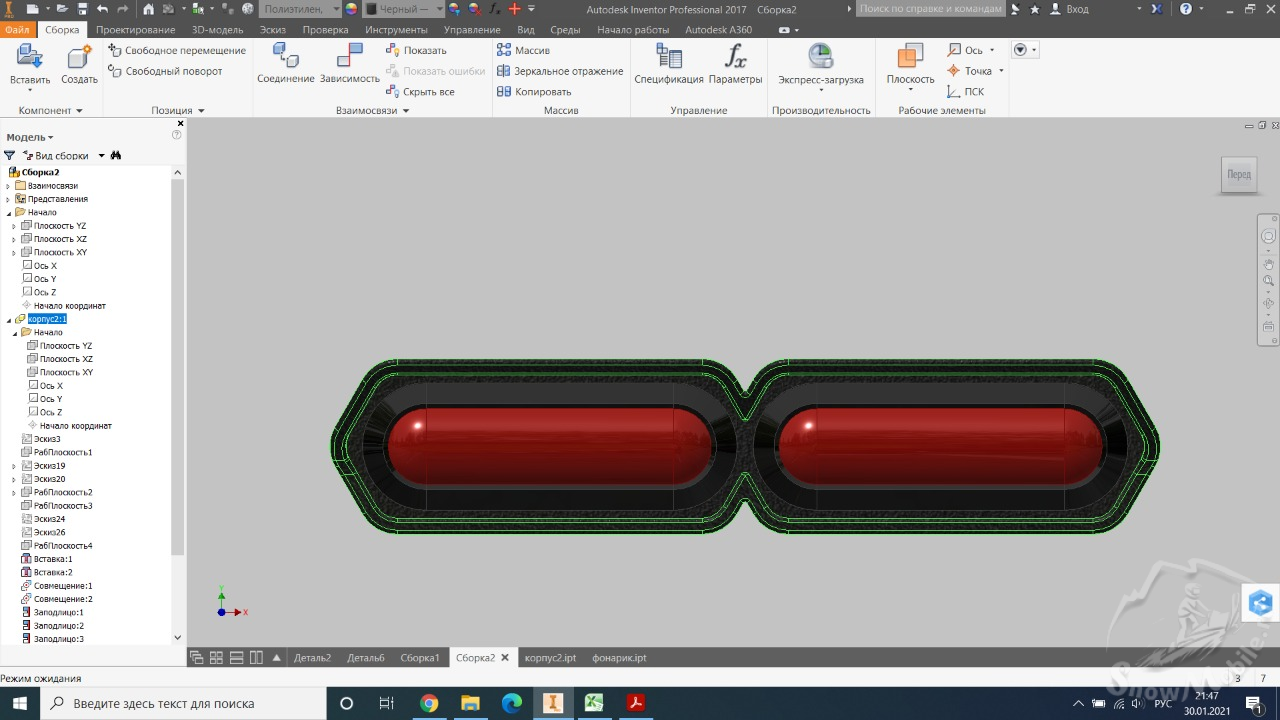Viewport: 1280px width, 720px height.
Task: Click the ПСК coordinate system tool
Action: click(965, 92)
